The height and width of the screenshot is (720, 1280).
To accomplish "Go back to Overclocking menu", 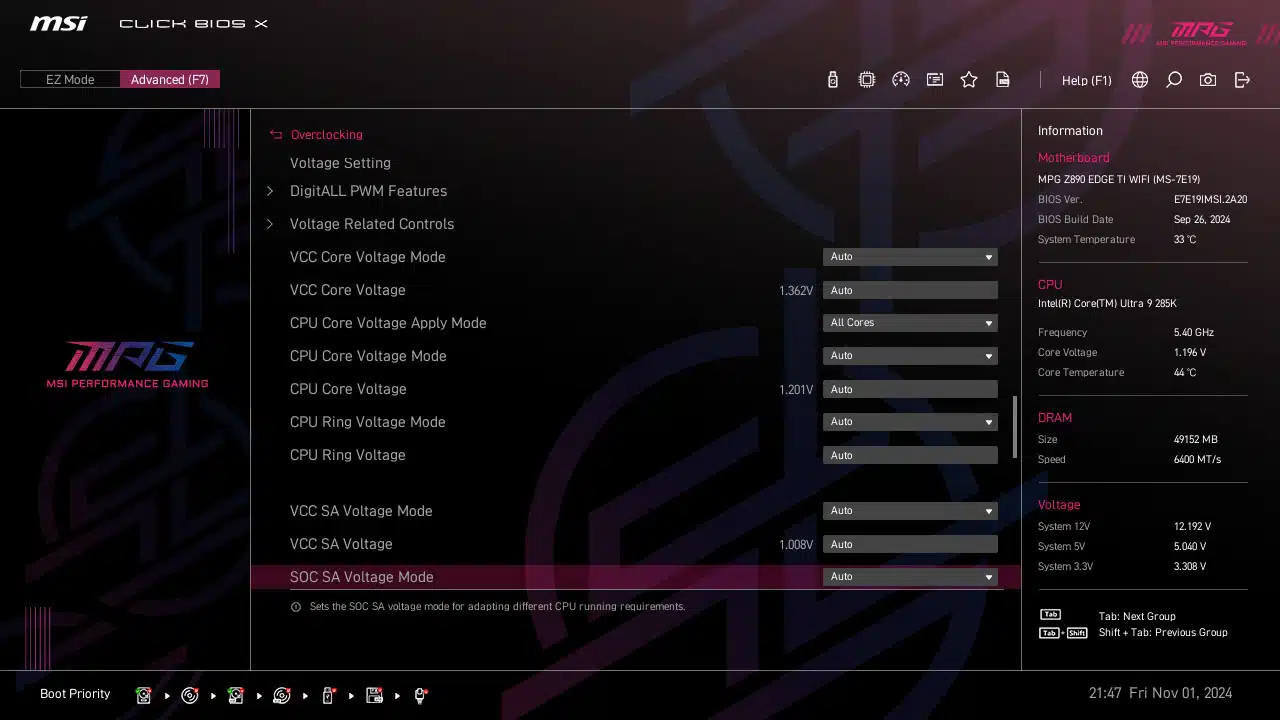I will click(x=325, y=135).
